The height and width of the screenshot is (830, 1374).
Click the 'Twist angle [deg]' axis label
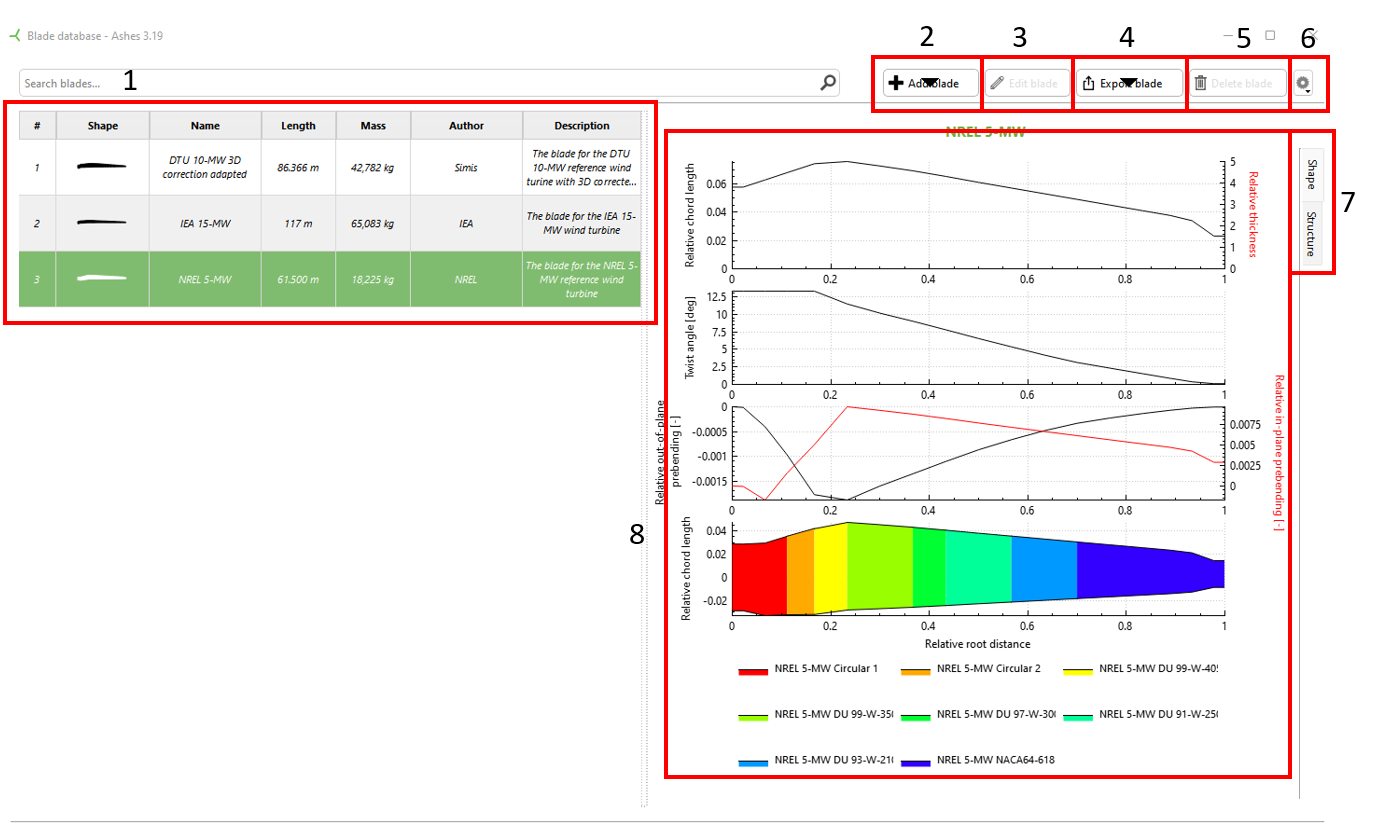[x=690, y=338]
